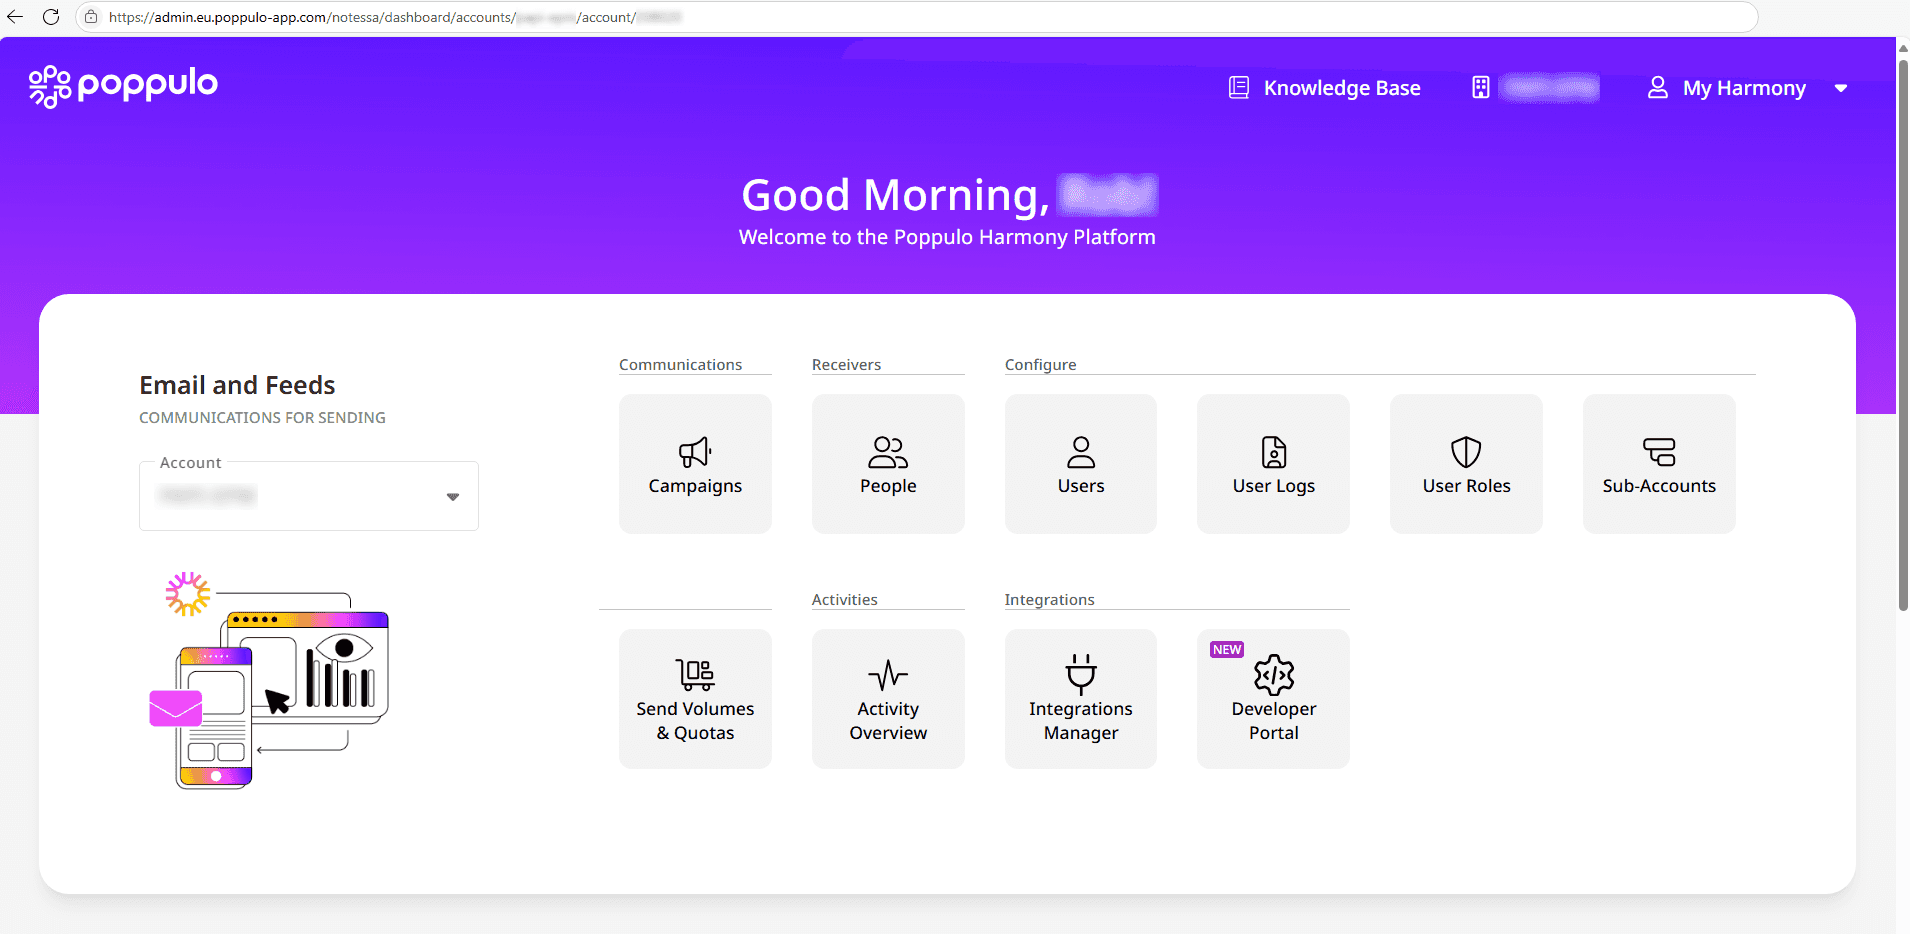The image size is (1910, 934).
Task: Click the Communications section label
Action: click(680, 365)
